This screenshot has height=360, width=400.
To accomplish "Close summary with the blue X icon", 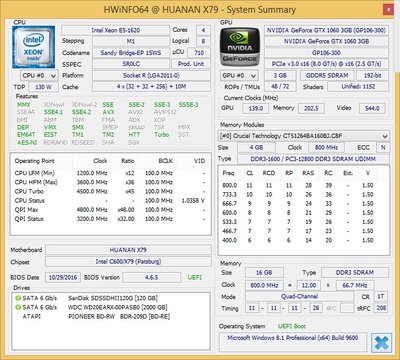I will 382,342.
